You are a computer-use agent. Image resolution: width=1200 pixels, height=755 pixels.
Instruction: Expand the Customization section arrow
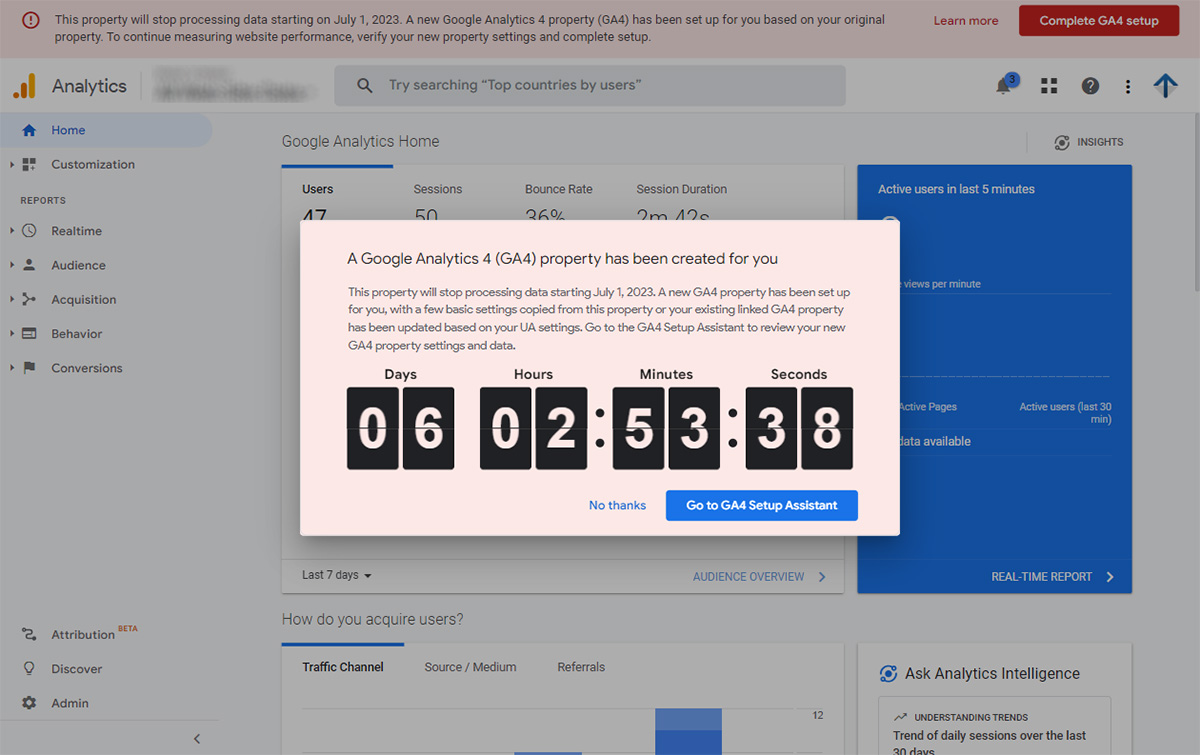tap(12, 164)
